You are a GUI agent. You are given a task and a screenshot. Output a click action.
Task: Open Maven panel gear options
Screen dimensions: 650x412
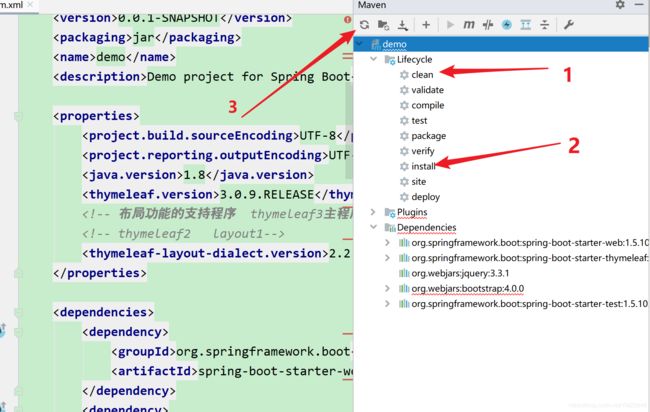pyautogui.click(x=620, y=5)
